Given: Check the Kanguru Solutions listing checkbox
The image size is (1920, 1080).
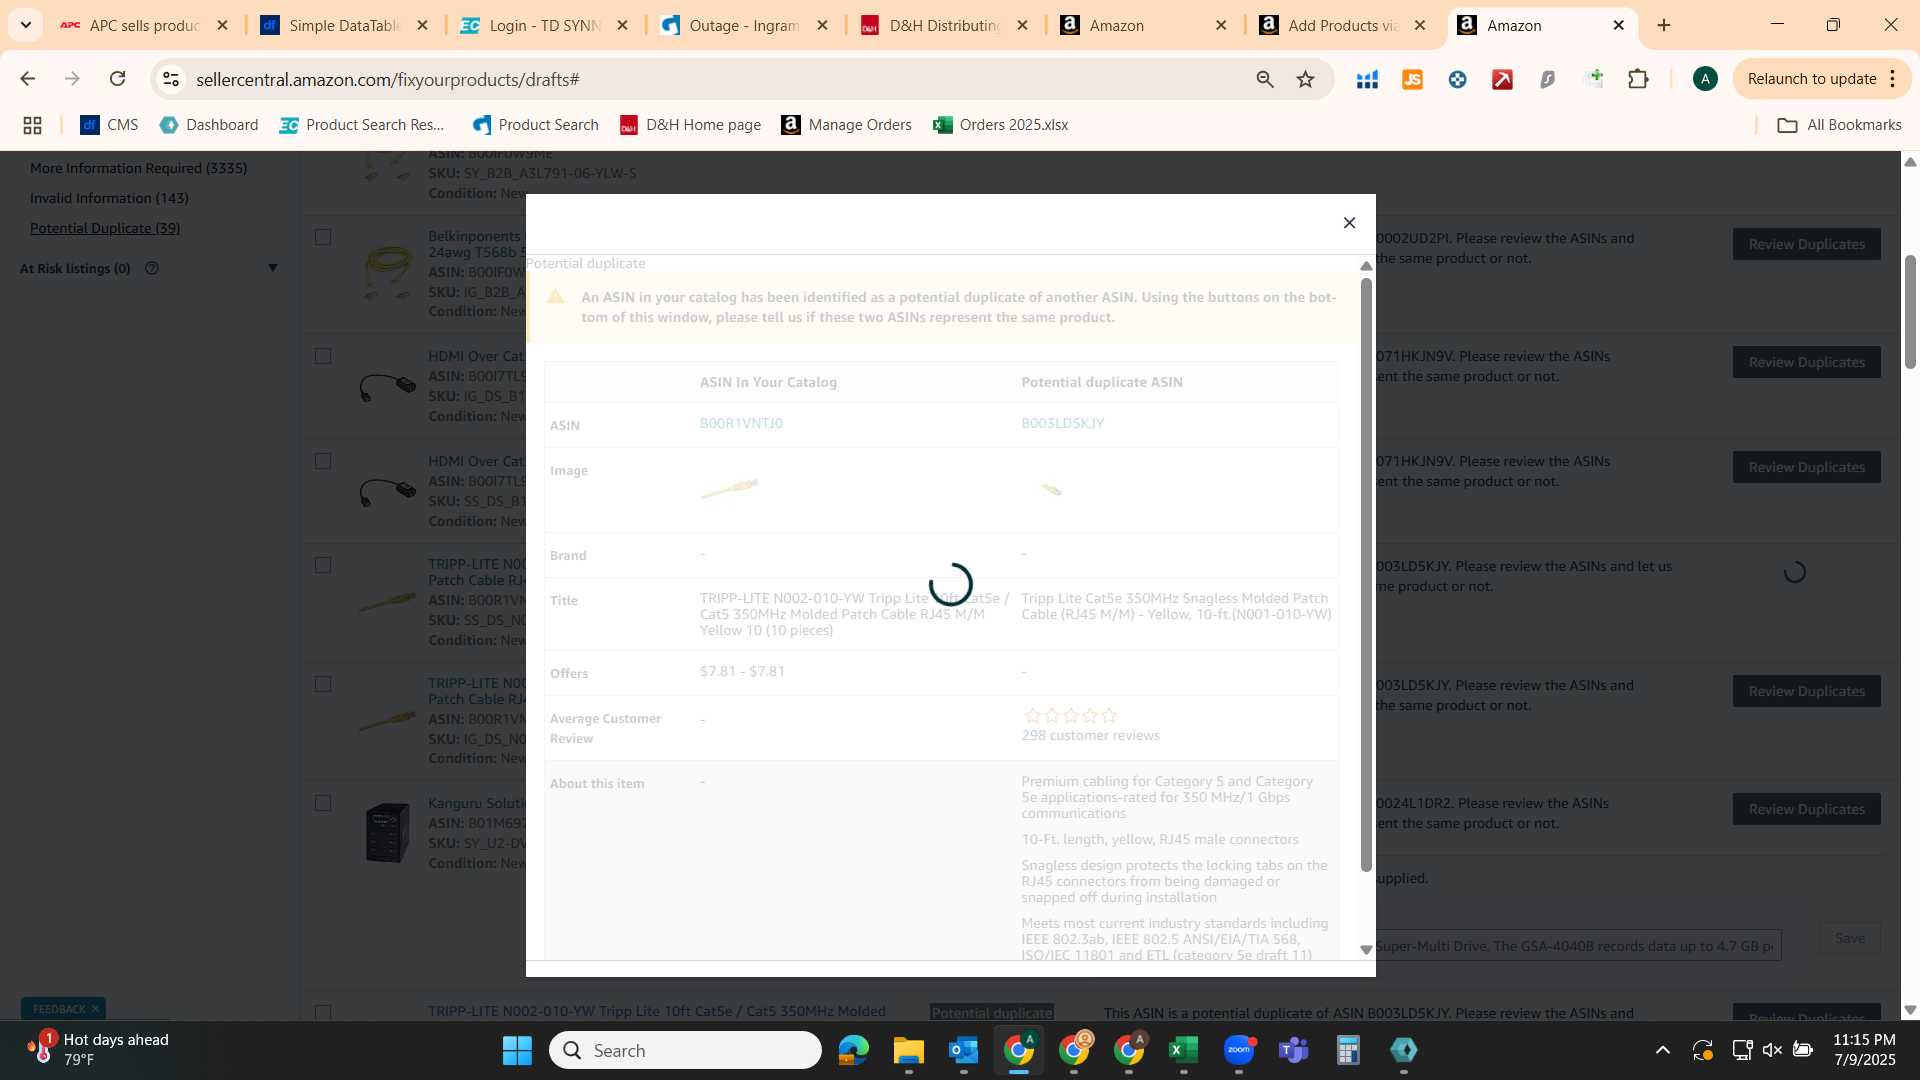Looking at the screenshot, I should [x=323, y=804].
